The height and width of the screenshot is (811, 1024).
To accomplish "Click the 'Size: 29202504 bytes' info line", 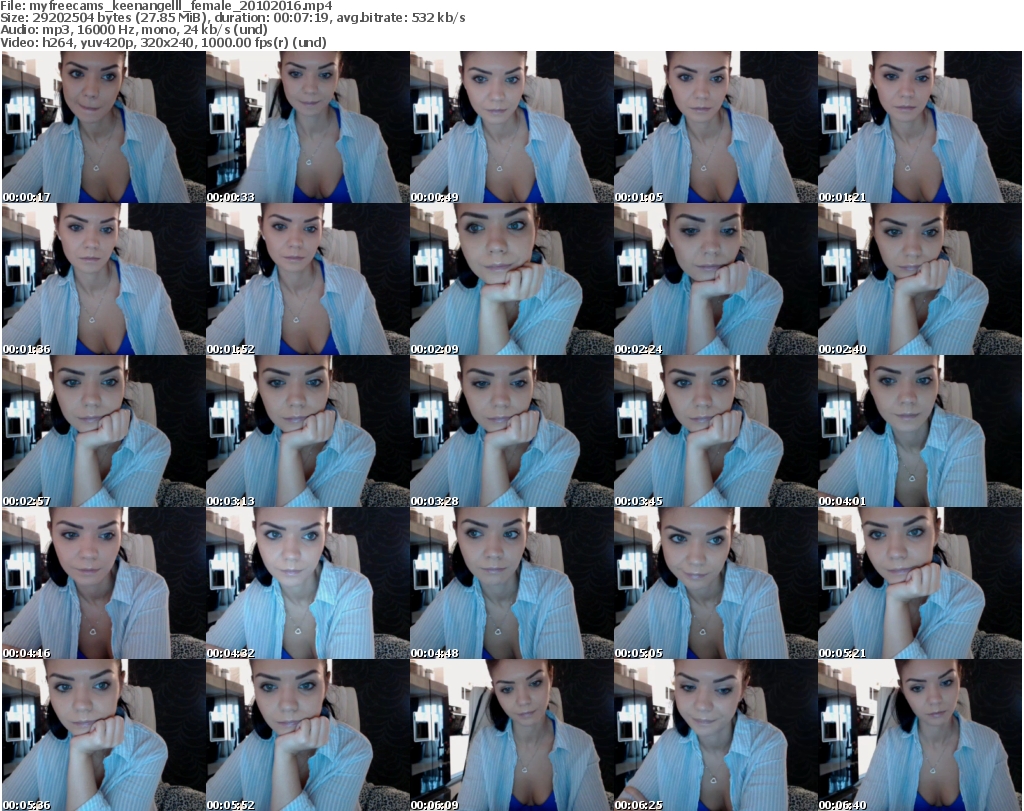I will [232, 18].
